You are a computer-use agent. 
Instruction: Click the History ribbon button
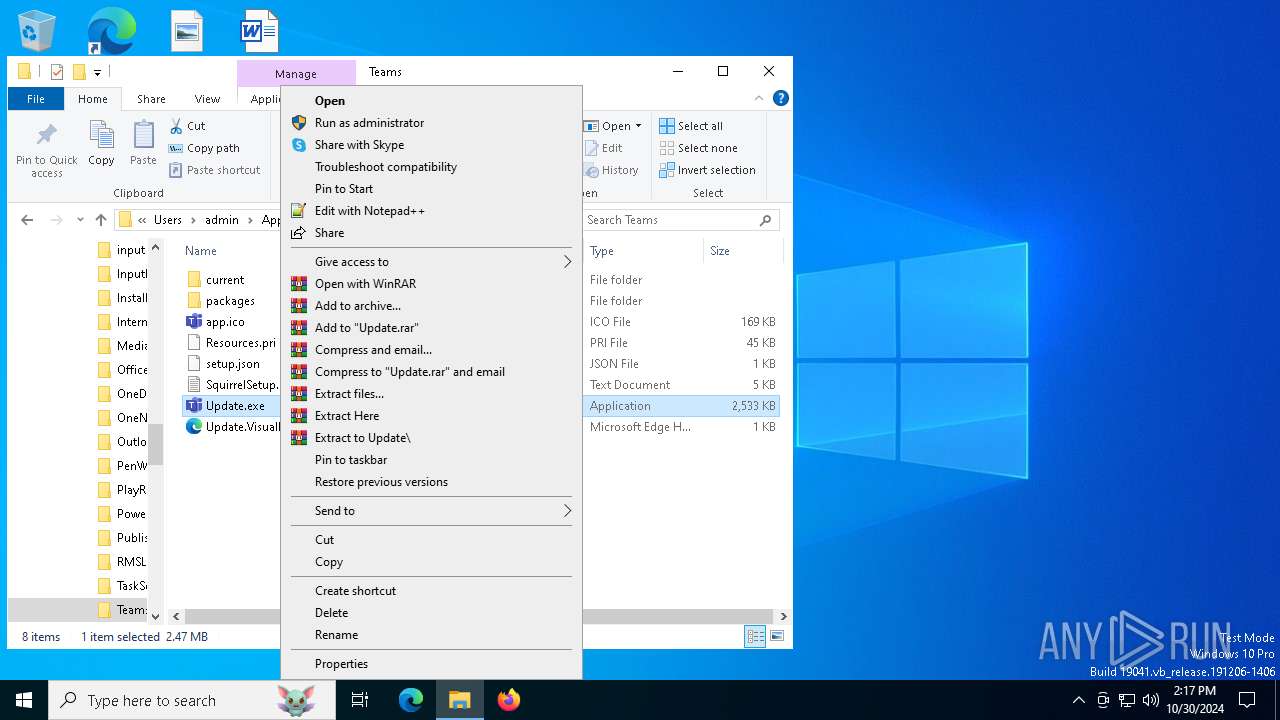point(612,170)
